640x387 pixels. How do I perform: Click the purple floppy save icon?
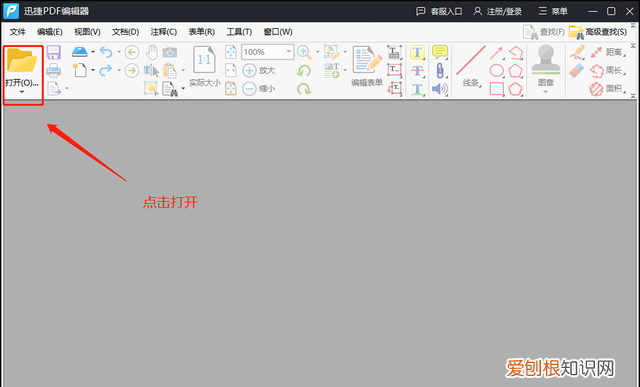[53, 52]
